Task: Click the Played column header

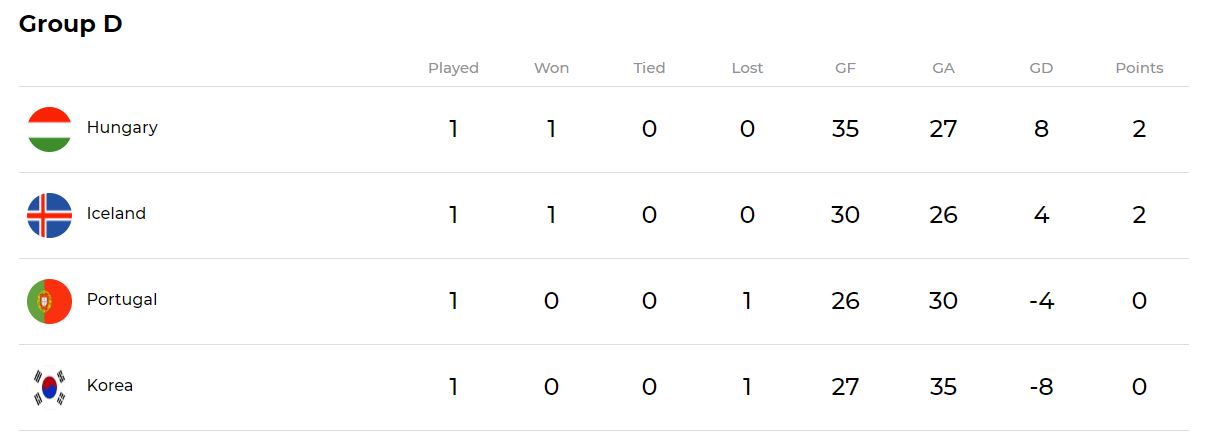Action: (453, 68)
